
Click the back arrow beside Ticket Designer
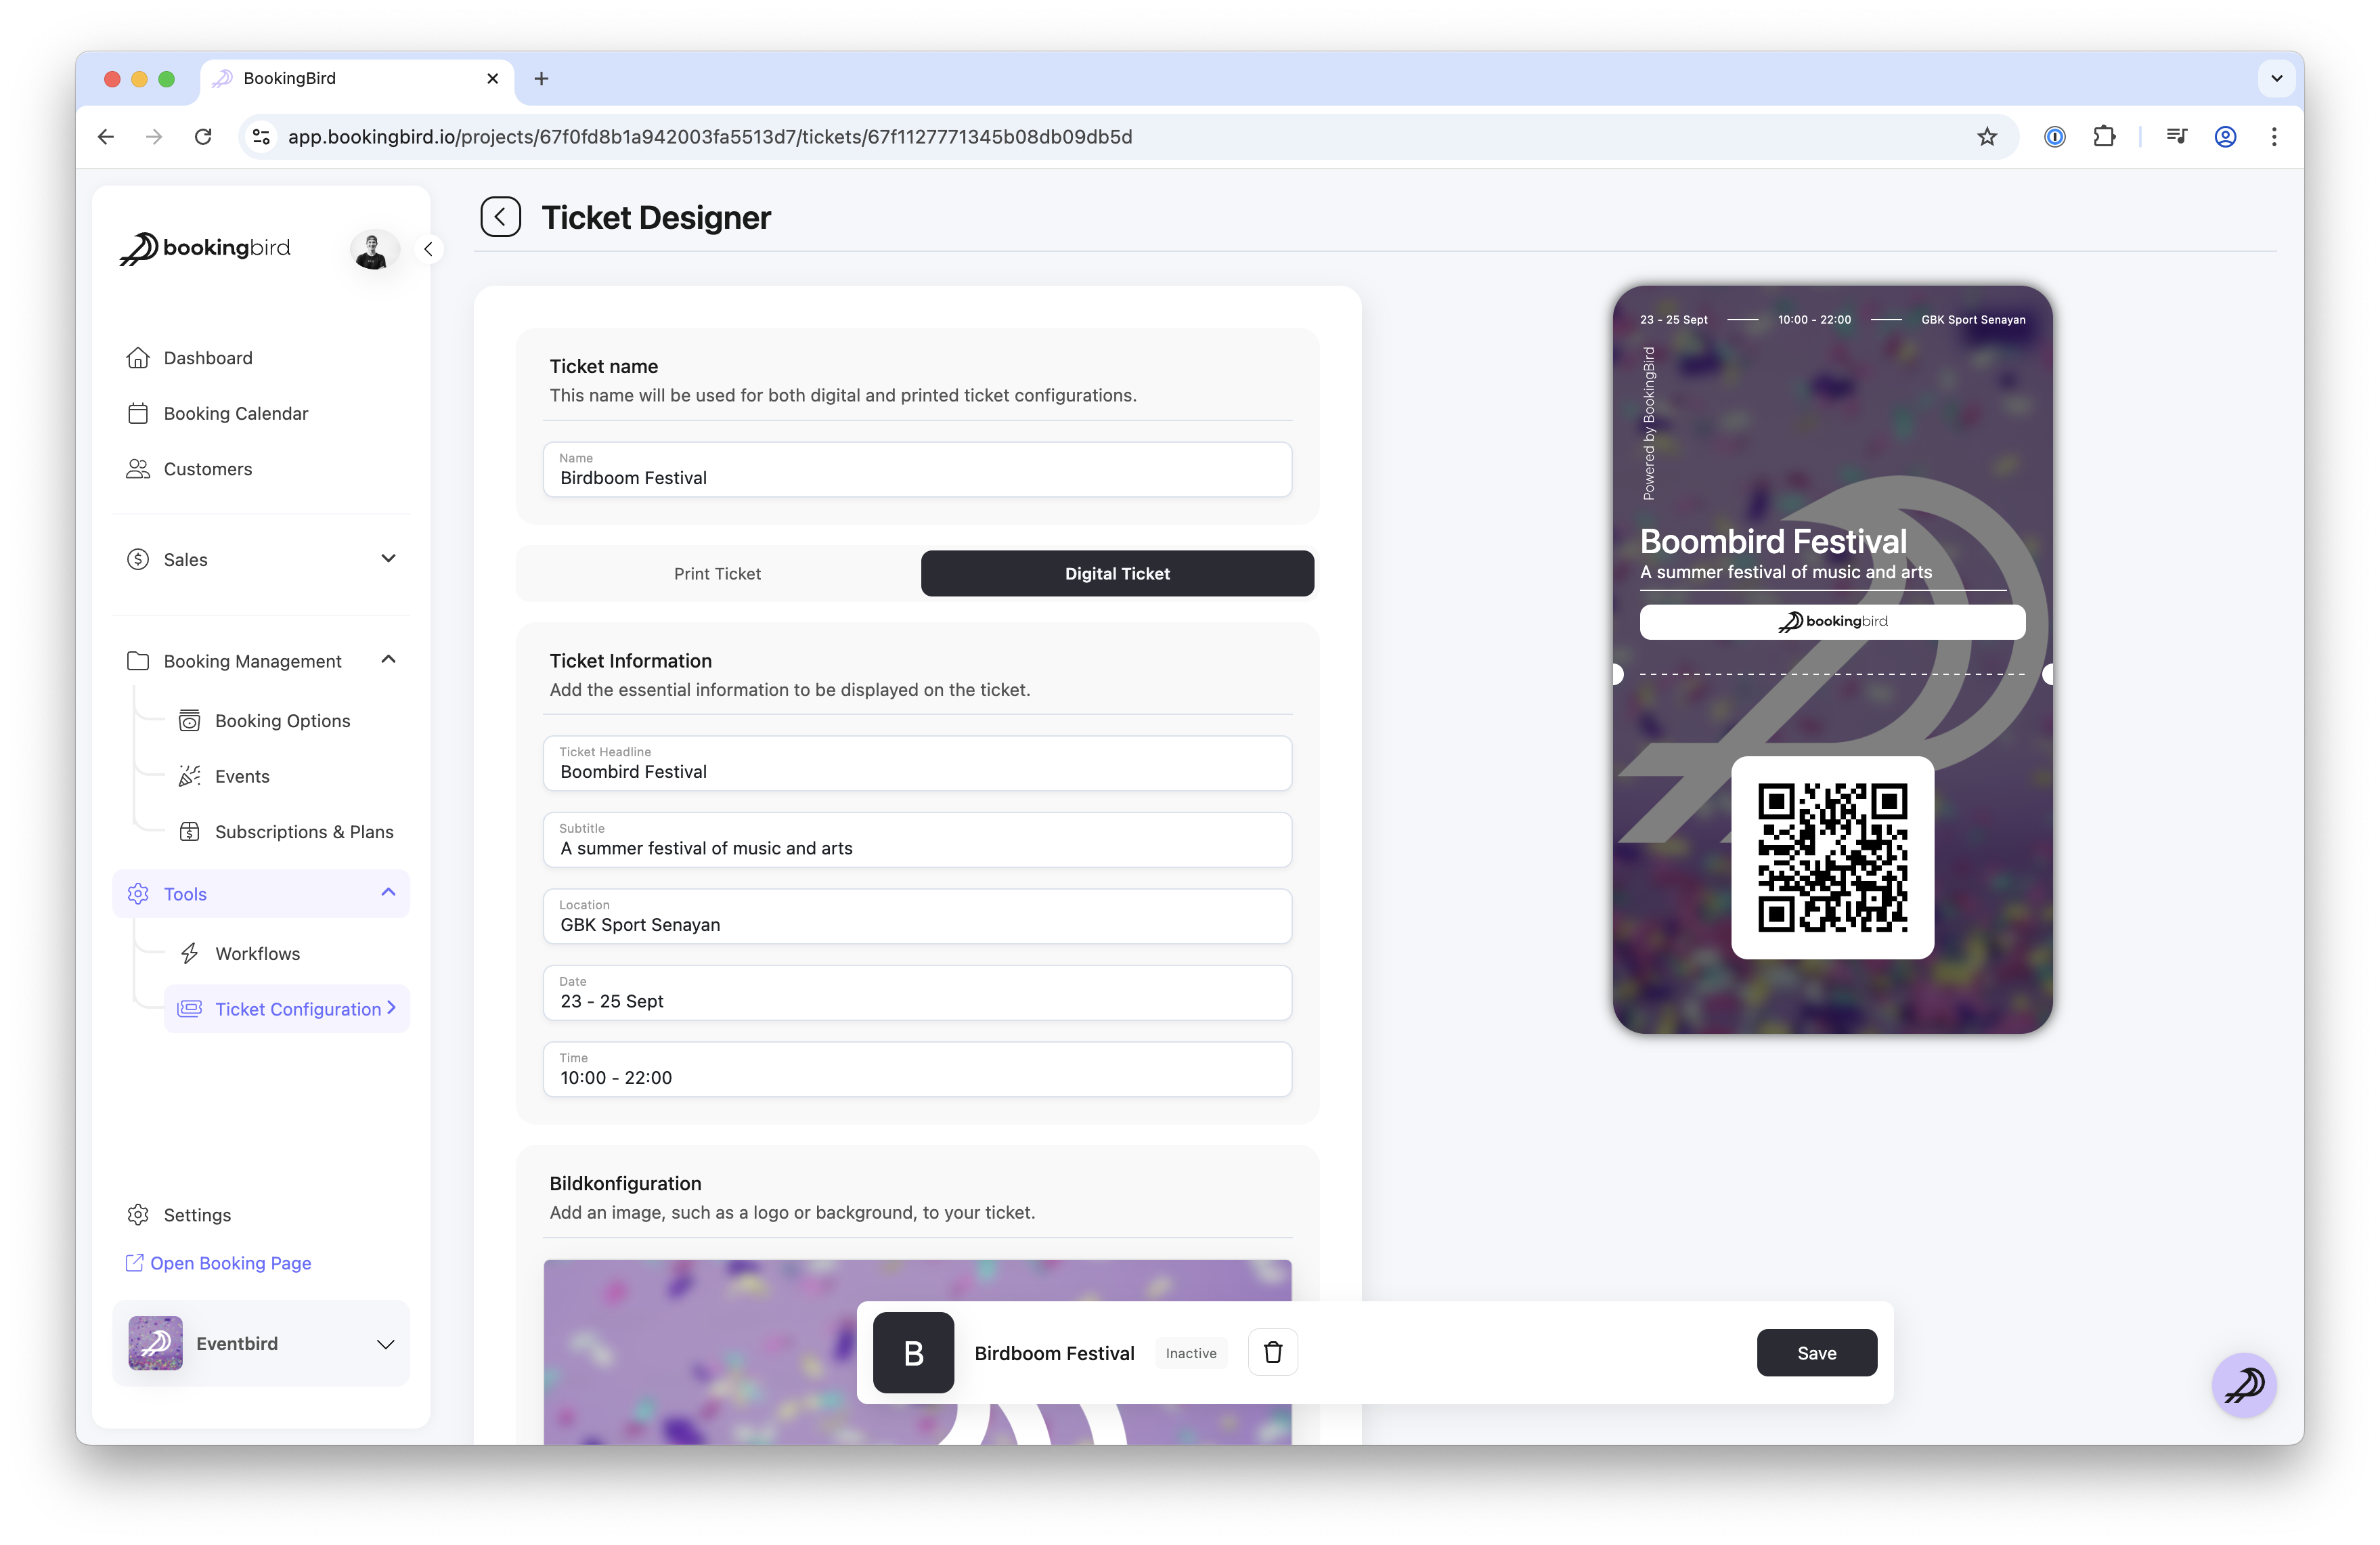point(500,217)
